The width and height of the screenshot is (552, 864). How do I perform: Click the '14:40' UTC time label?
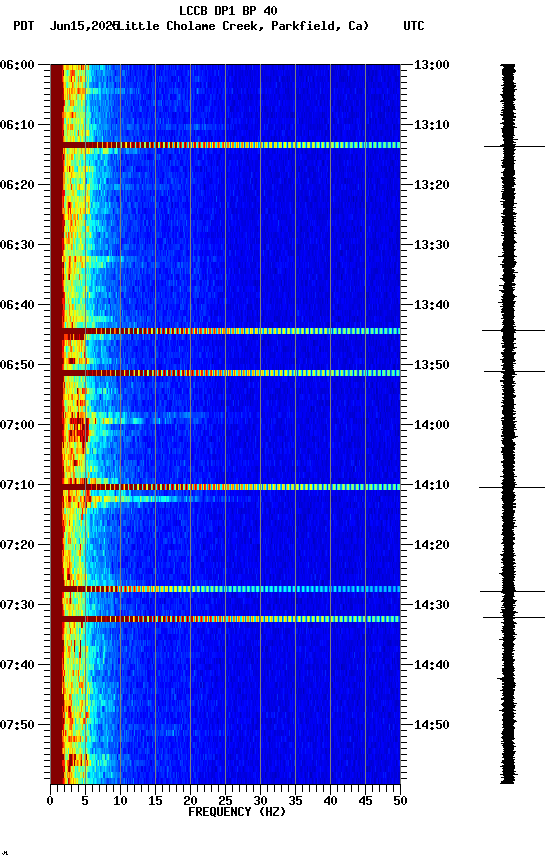(x=432, y=666)
